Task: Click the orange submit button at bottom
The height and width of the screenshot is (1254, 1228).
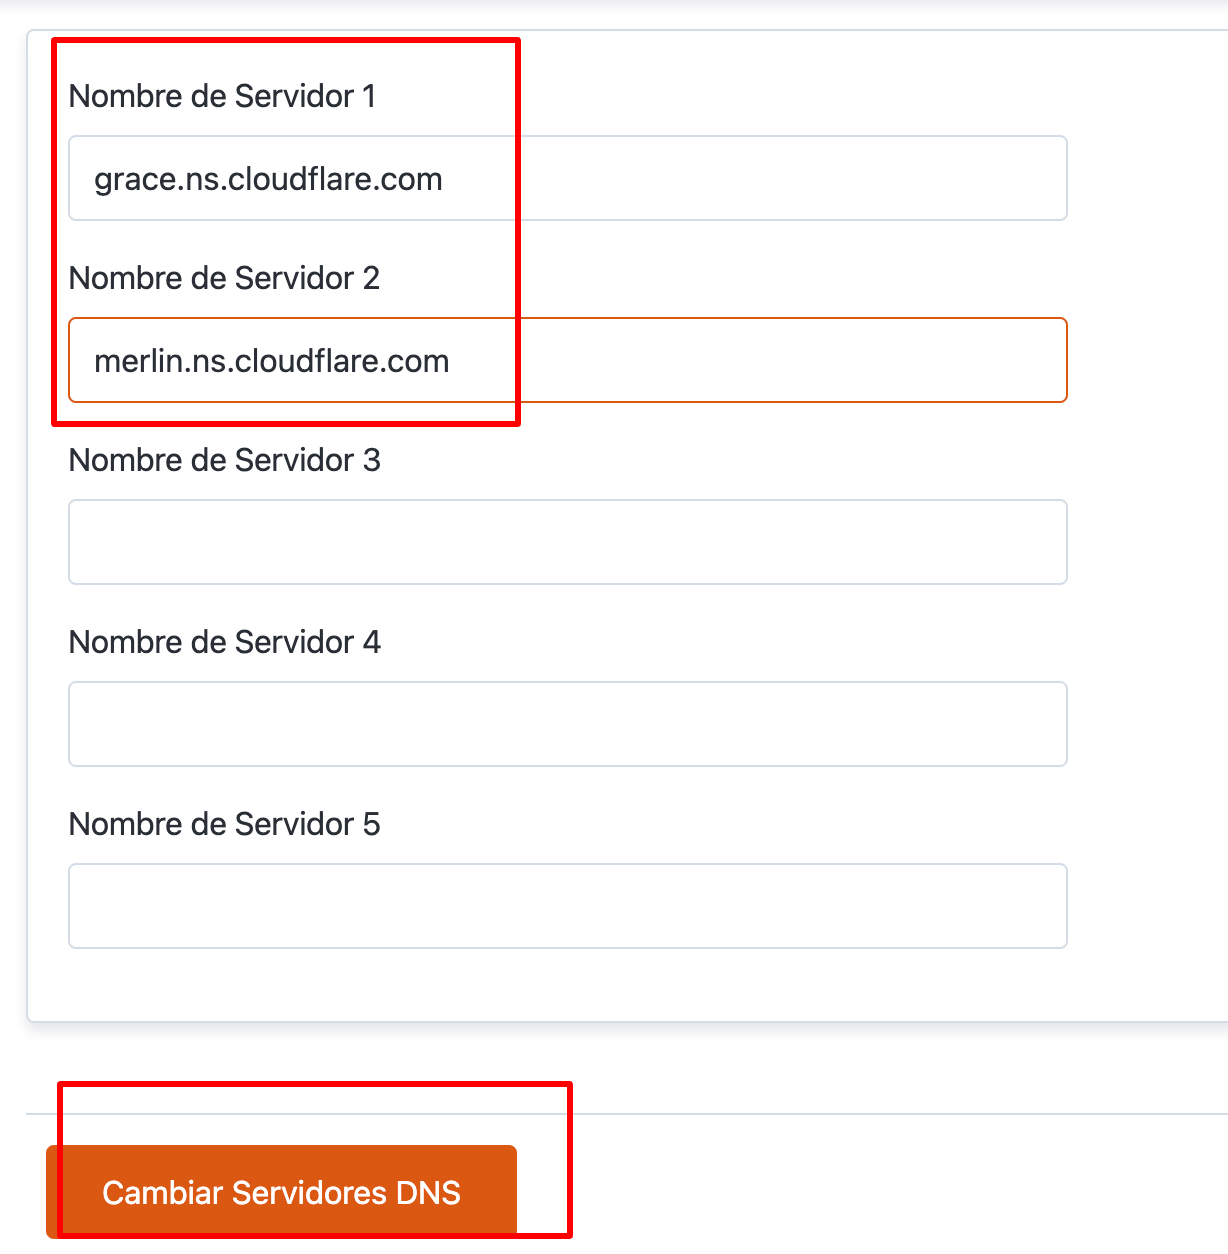Action: pos(282,1192)
